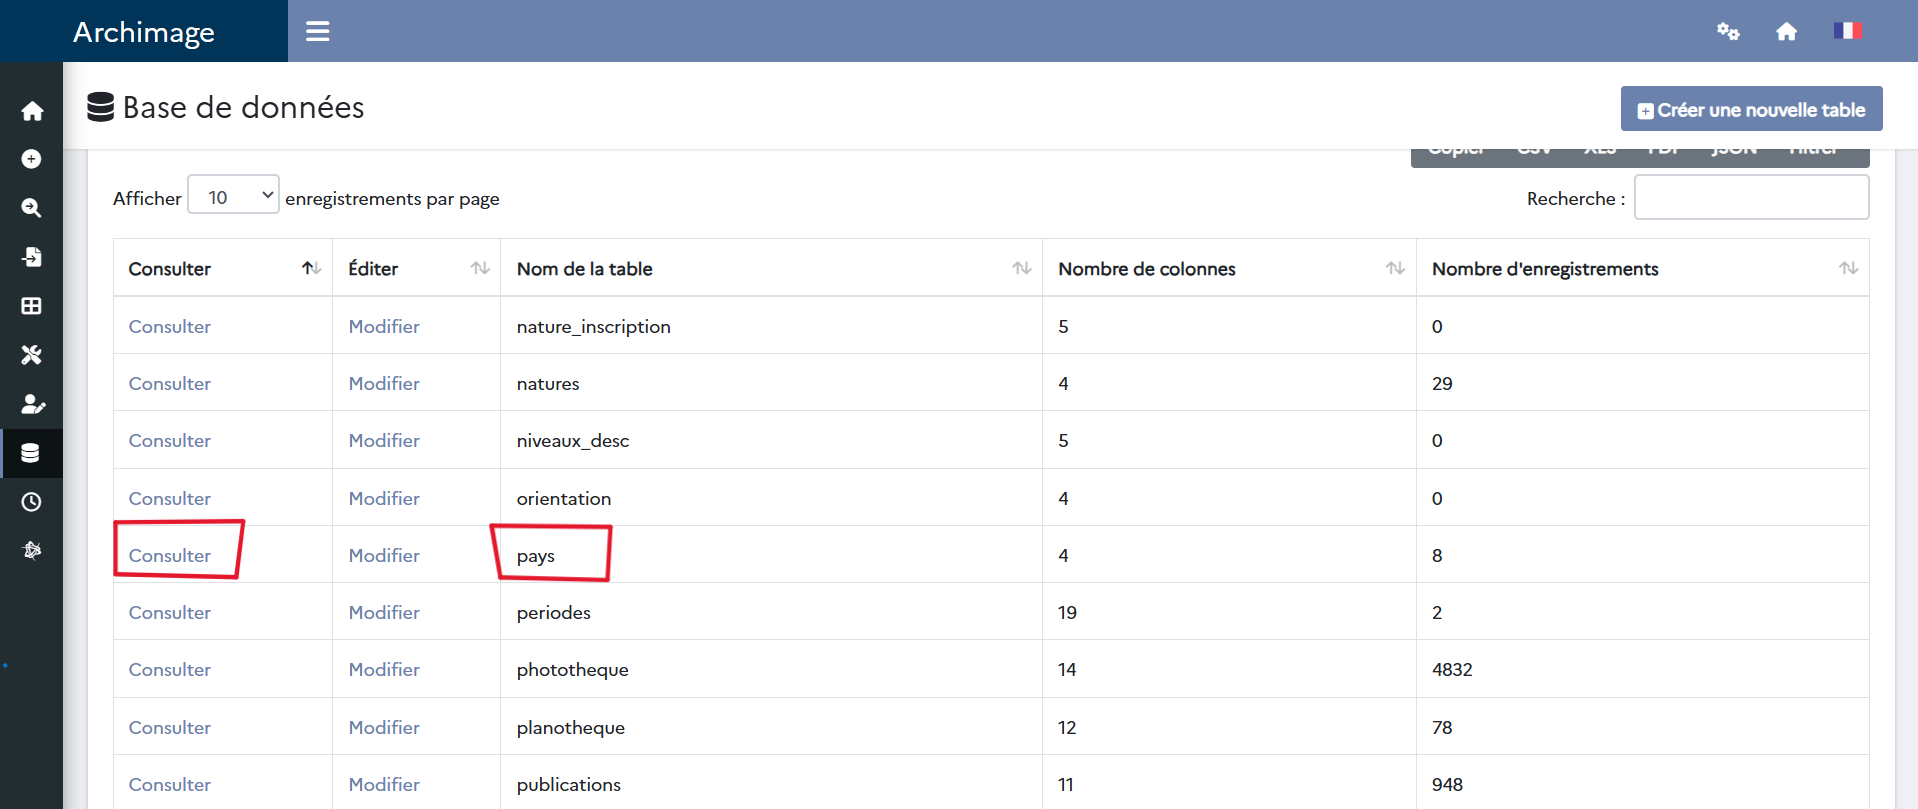Open the gears settings icon in top bar
The image size is (1918, 809).
(1727, 32)
